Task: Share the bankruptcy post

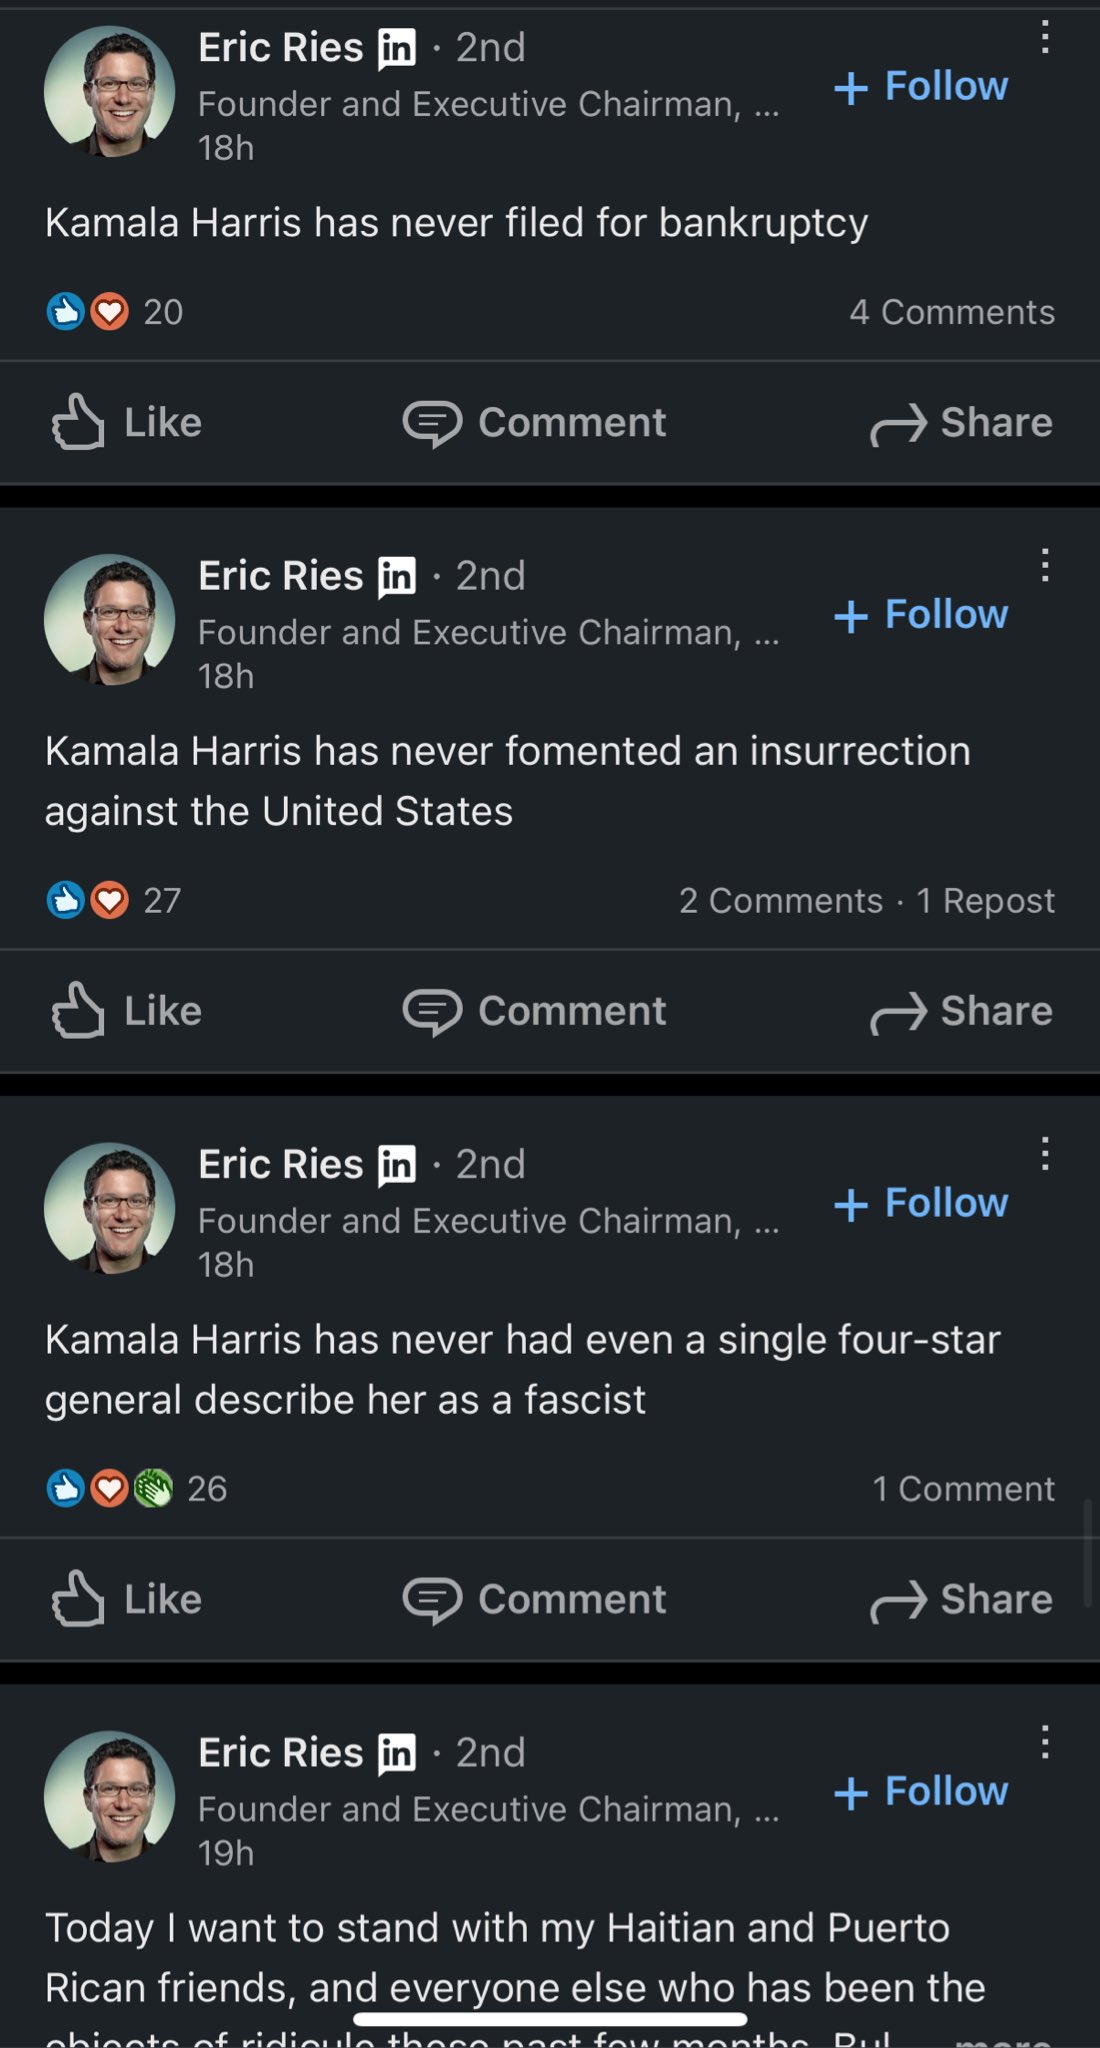Action: (x=961, y=423)
